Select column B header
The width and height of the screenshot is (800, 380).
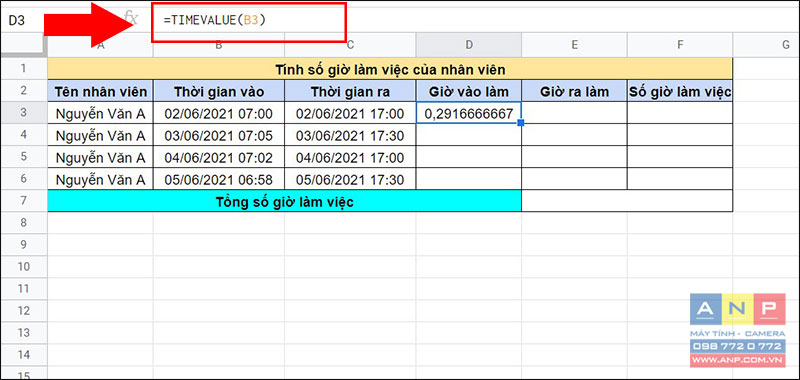point(219,45)
